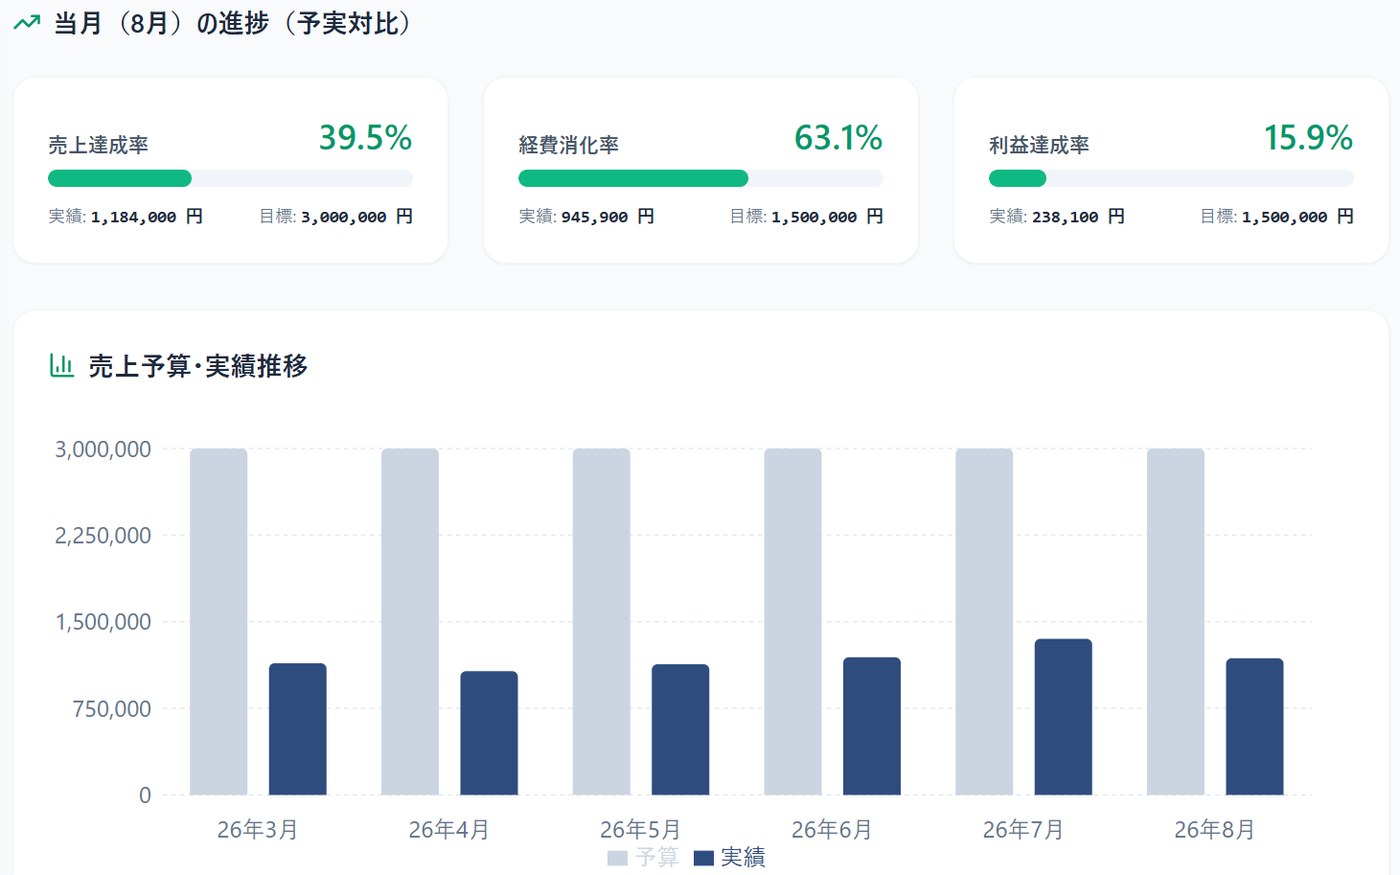
Task: Click the 売上達成率 card label
Action: pyautogui.click(x=98, y=145)
